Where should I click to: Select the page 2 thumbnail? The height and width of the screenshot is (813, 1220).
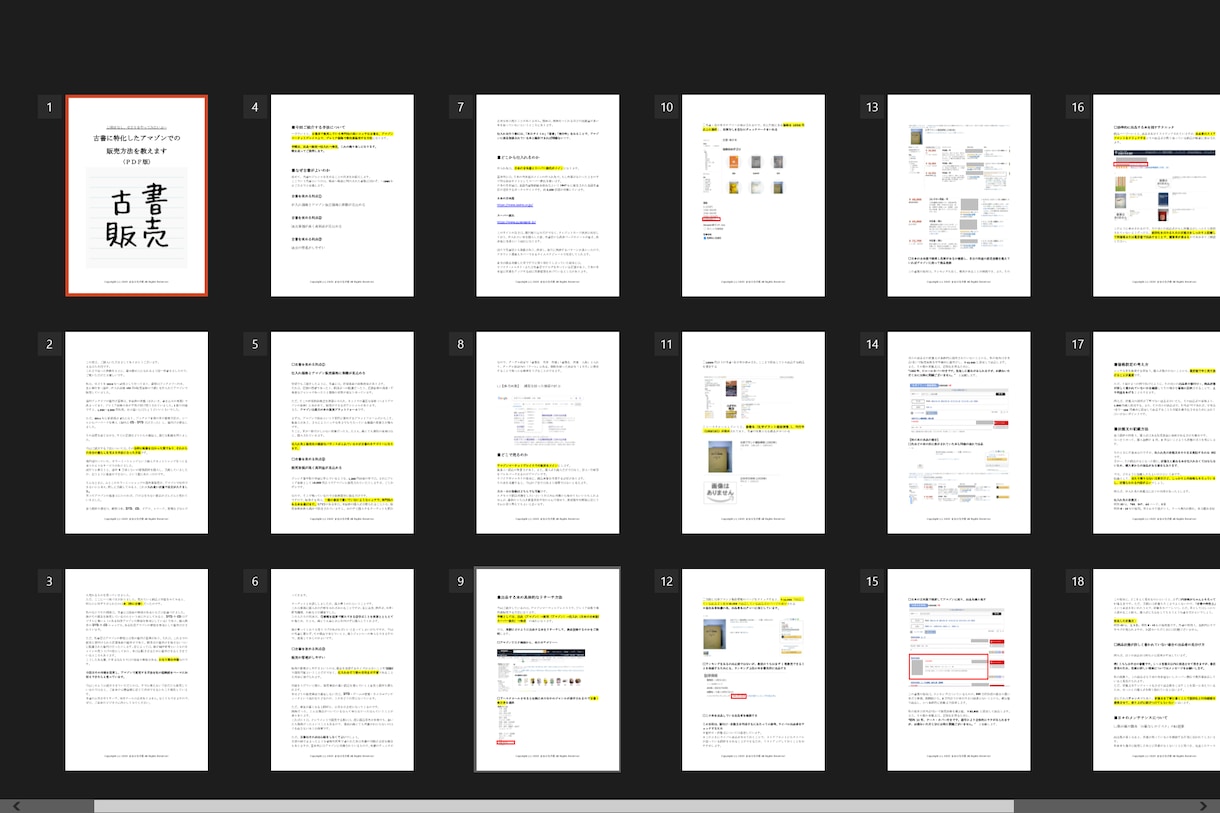pos(137,434)
